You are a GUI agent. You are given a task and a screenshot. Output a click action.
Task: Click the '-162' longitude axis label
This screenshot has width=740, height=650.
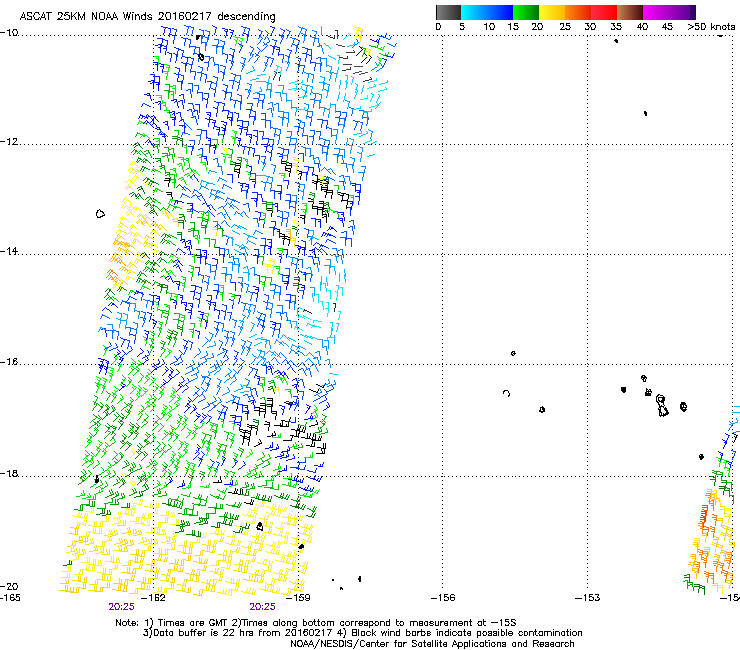pos(154,598)
